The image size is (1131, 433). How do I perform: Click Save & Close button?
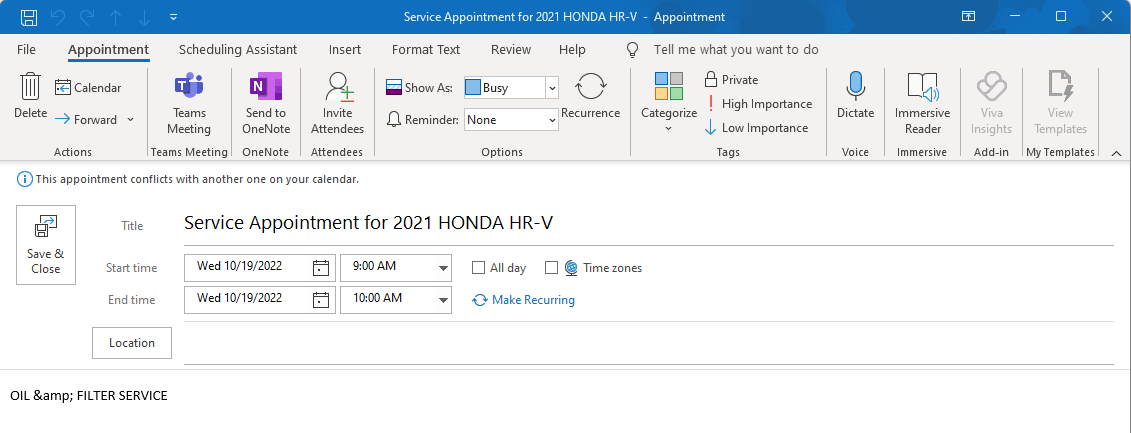46,245
